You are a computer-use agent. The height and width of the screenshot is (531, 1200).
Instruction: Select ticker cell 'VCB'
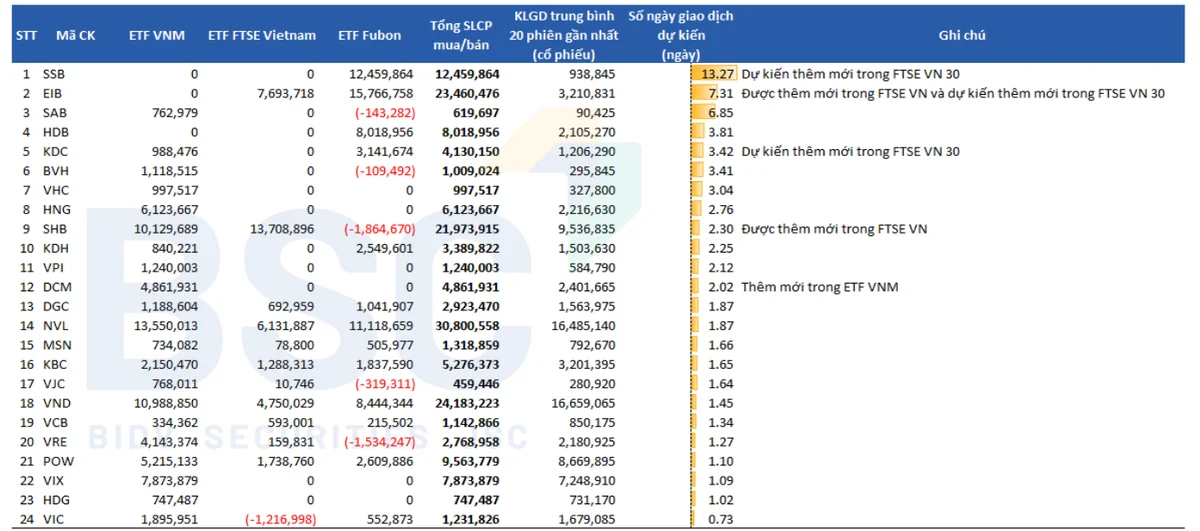55,422
